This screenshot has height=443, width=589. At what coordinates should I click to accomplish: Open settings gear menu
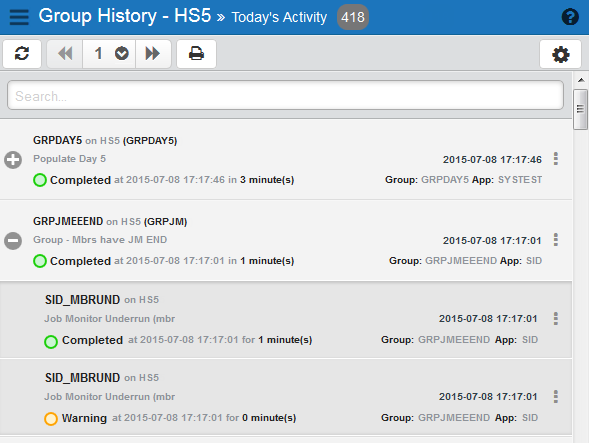pyautogui.click(x=560, y=54)
